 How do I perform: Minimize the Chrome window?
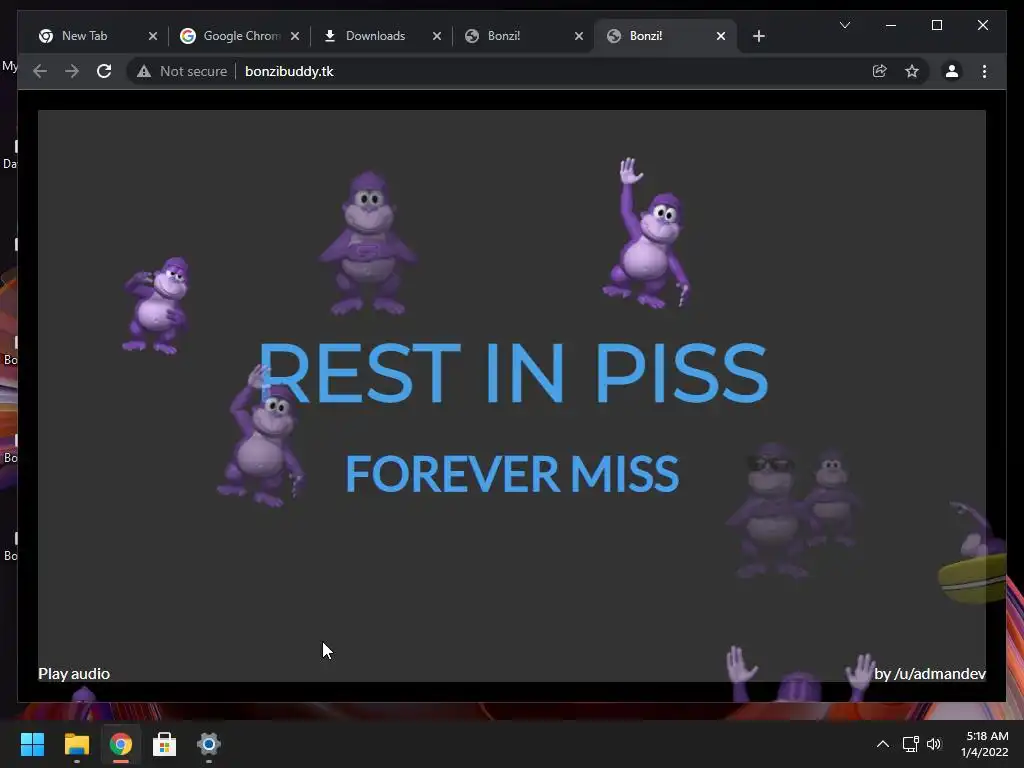click(x=891, y=25)
